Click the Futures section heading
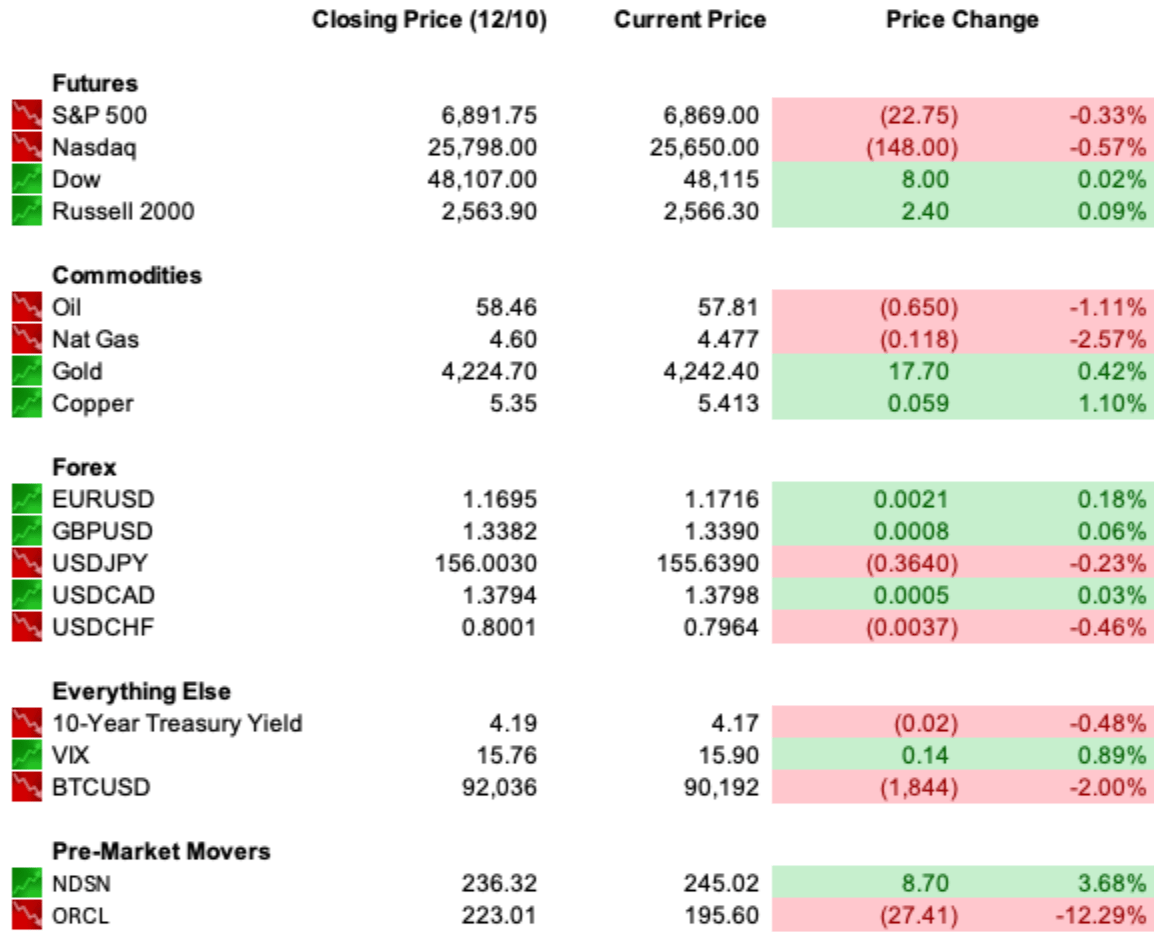The width and height of the screenshot is (1158, 938). [95, 83]
